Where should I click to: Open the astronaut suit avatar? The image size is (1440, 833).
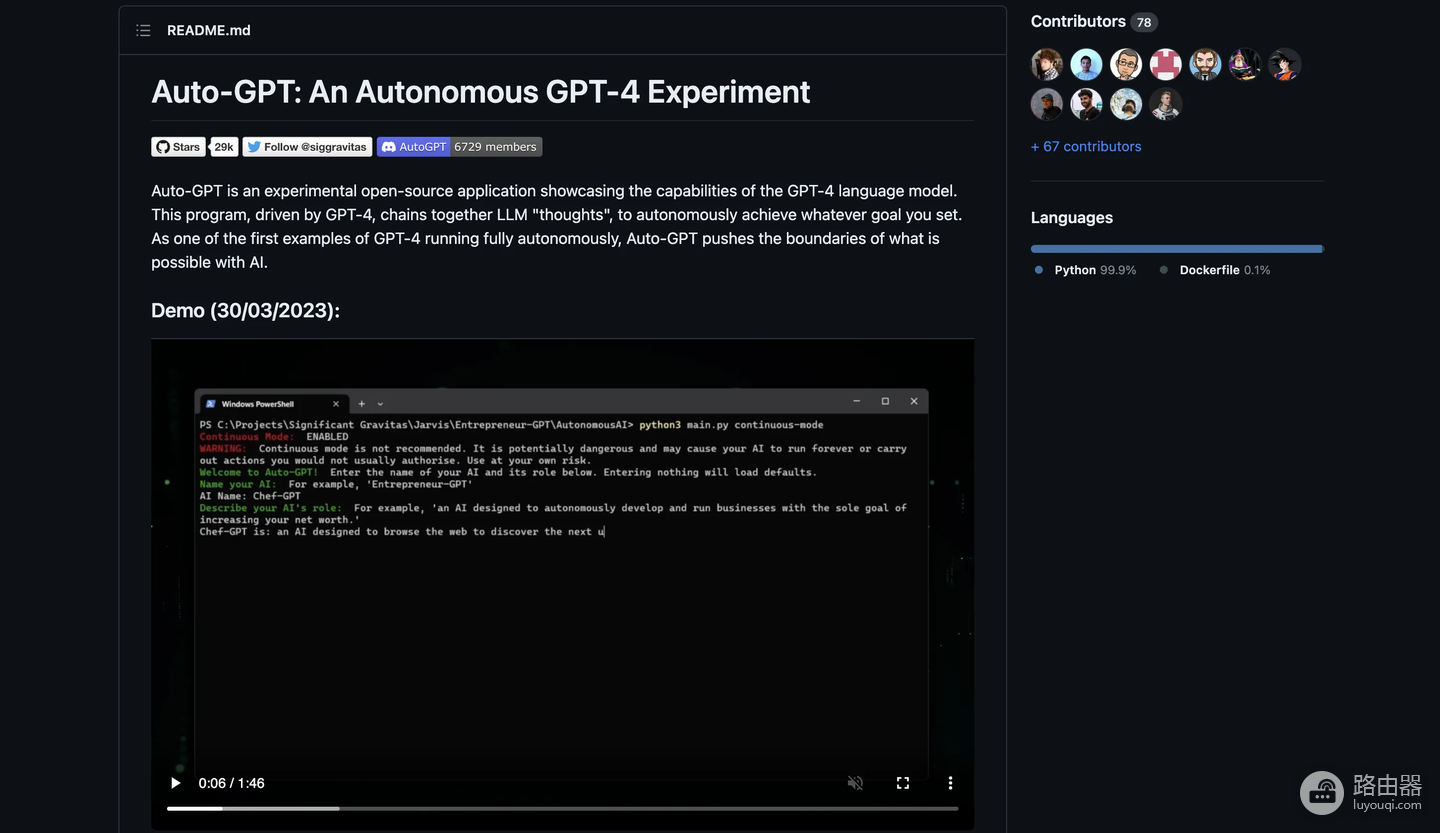coord(1165,104)
